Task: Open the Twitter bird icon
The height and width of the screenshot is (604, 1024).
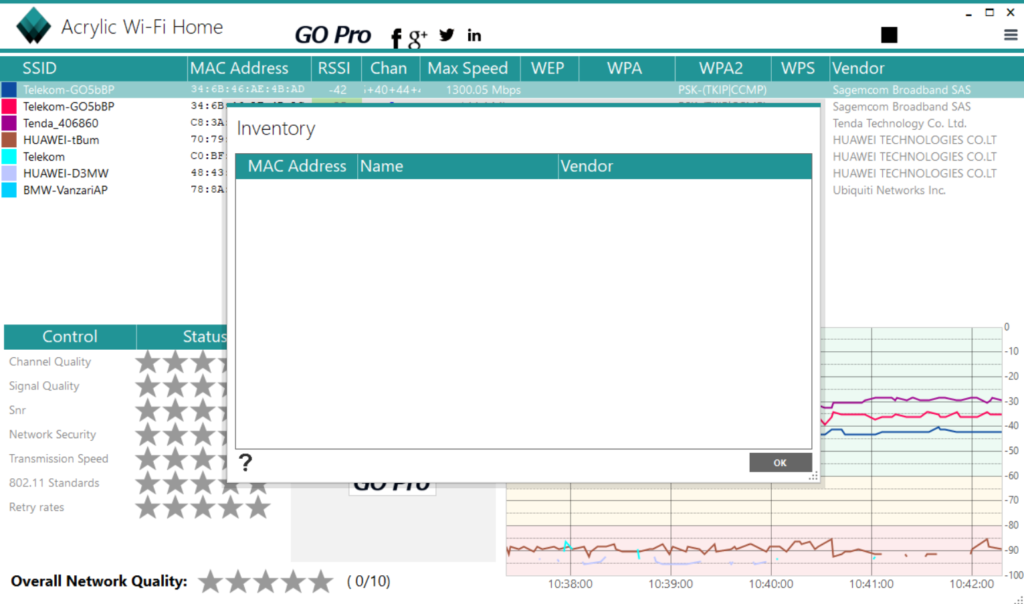Action: coord(447,35)
